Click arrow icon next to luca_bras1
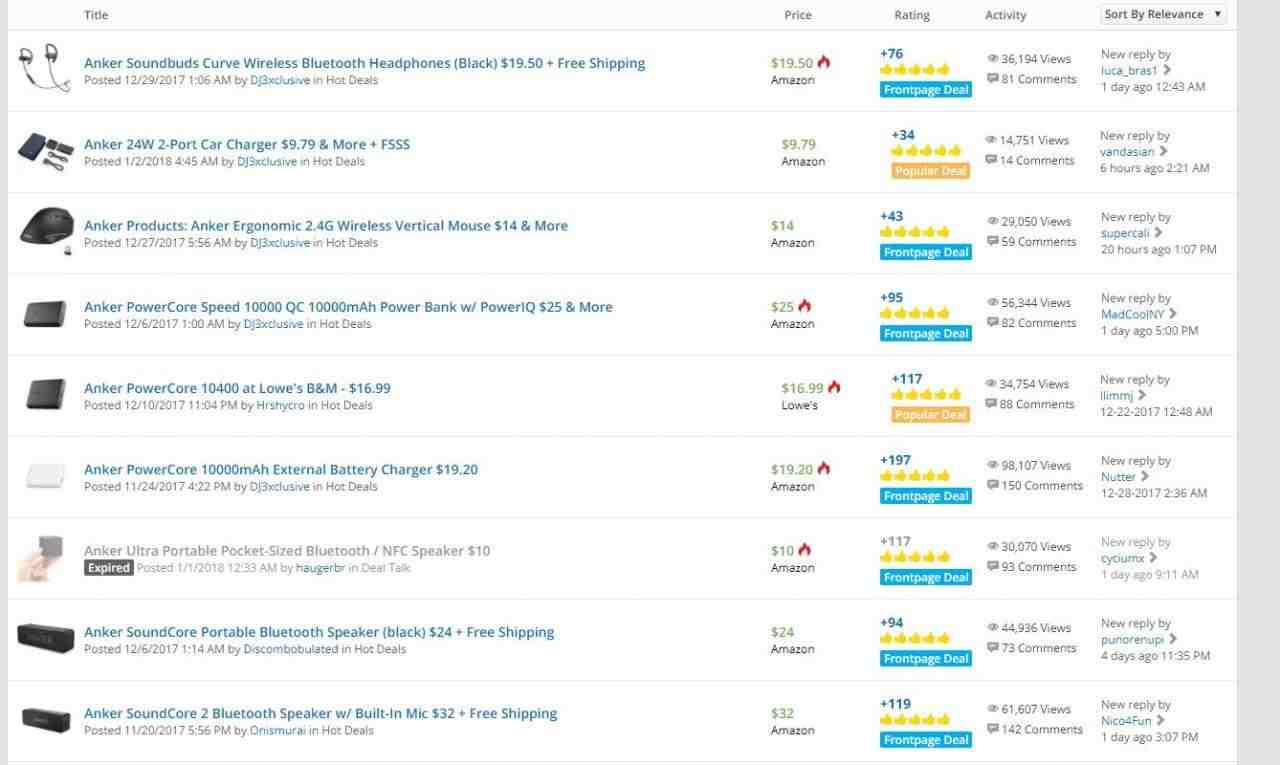The width and height of the screenshot is (1280, 765). (x=1167, y=70)
